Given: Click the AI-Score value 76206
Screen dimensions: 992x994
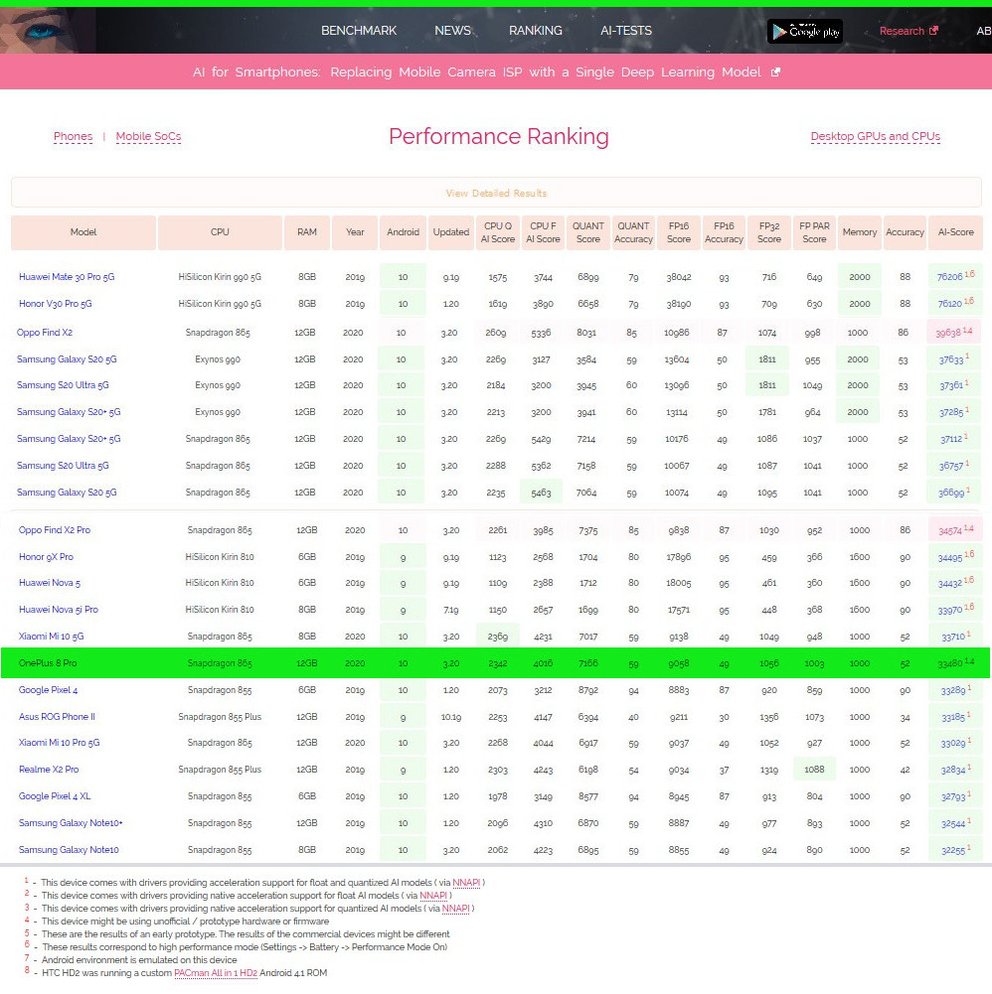Looking at the screenshot, I should pyautogui.click(x=950, y=277).
